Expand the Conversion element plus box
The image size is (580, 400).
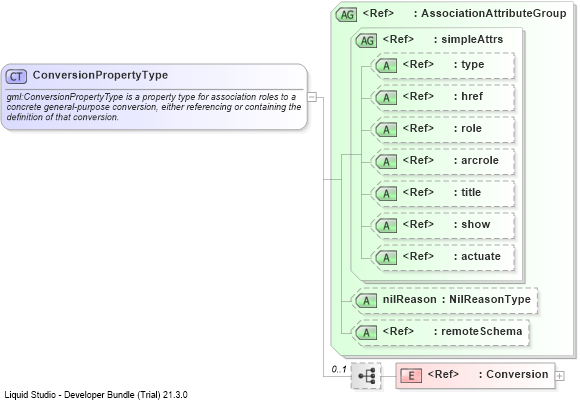pos(560,376)
